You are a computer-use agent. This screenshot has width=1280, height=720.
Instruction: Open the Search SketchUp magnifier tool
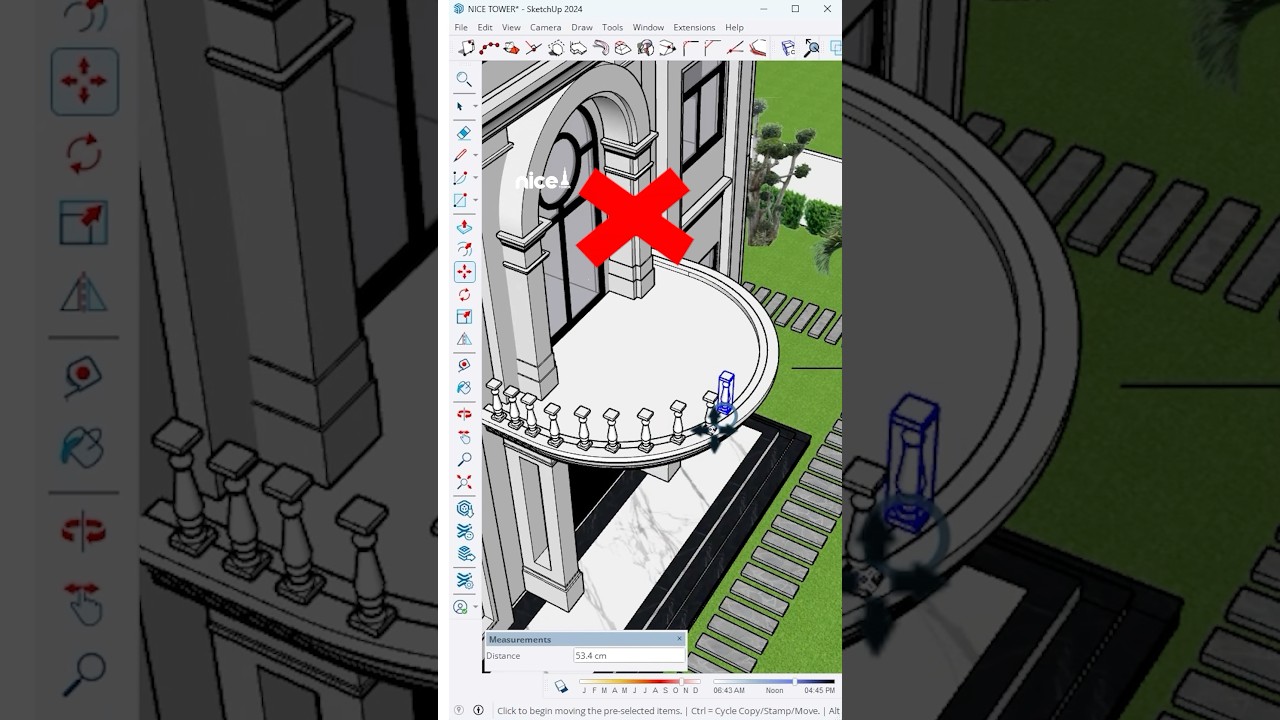click(464, 79)
